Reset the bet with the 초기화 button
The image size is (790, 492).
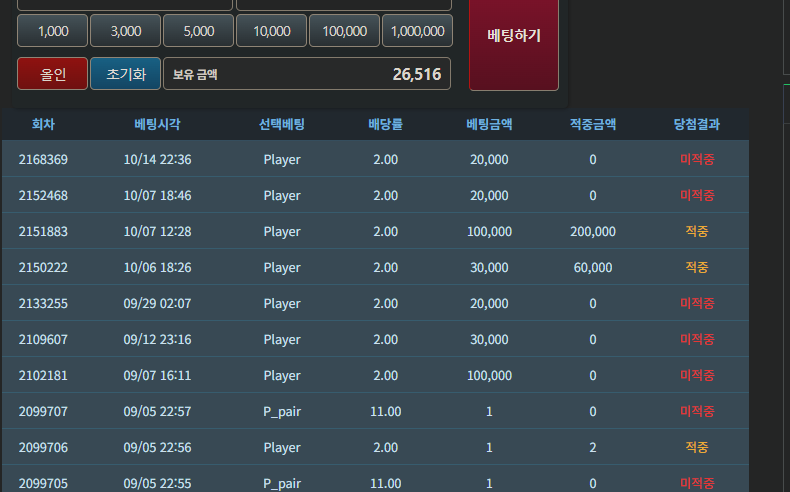[125, 74]
